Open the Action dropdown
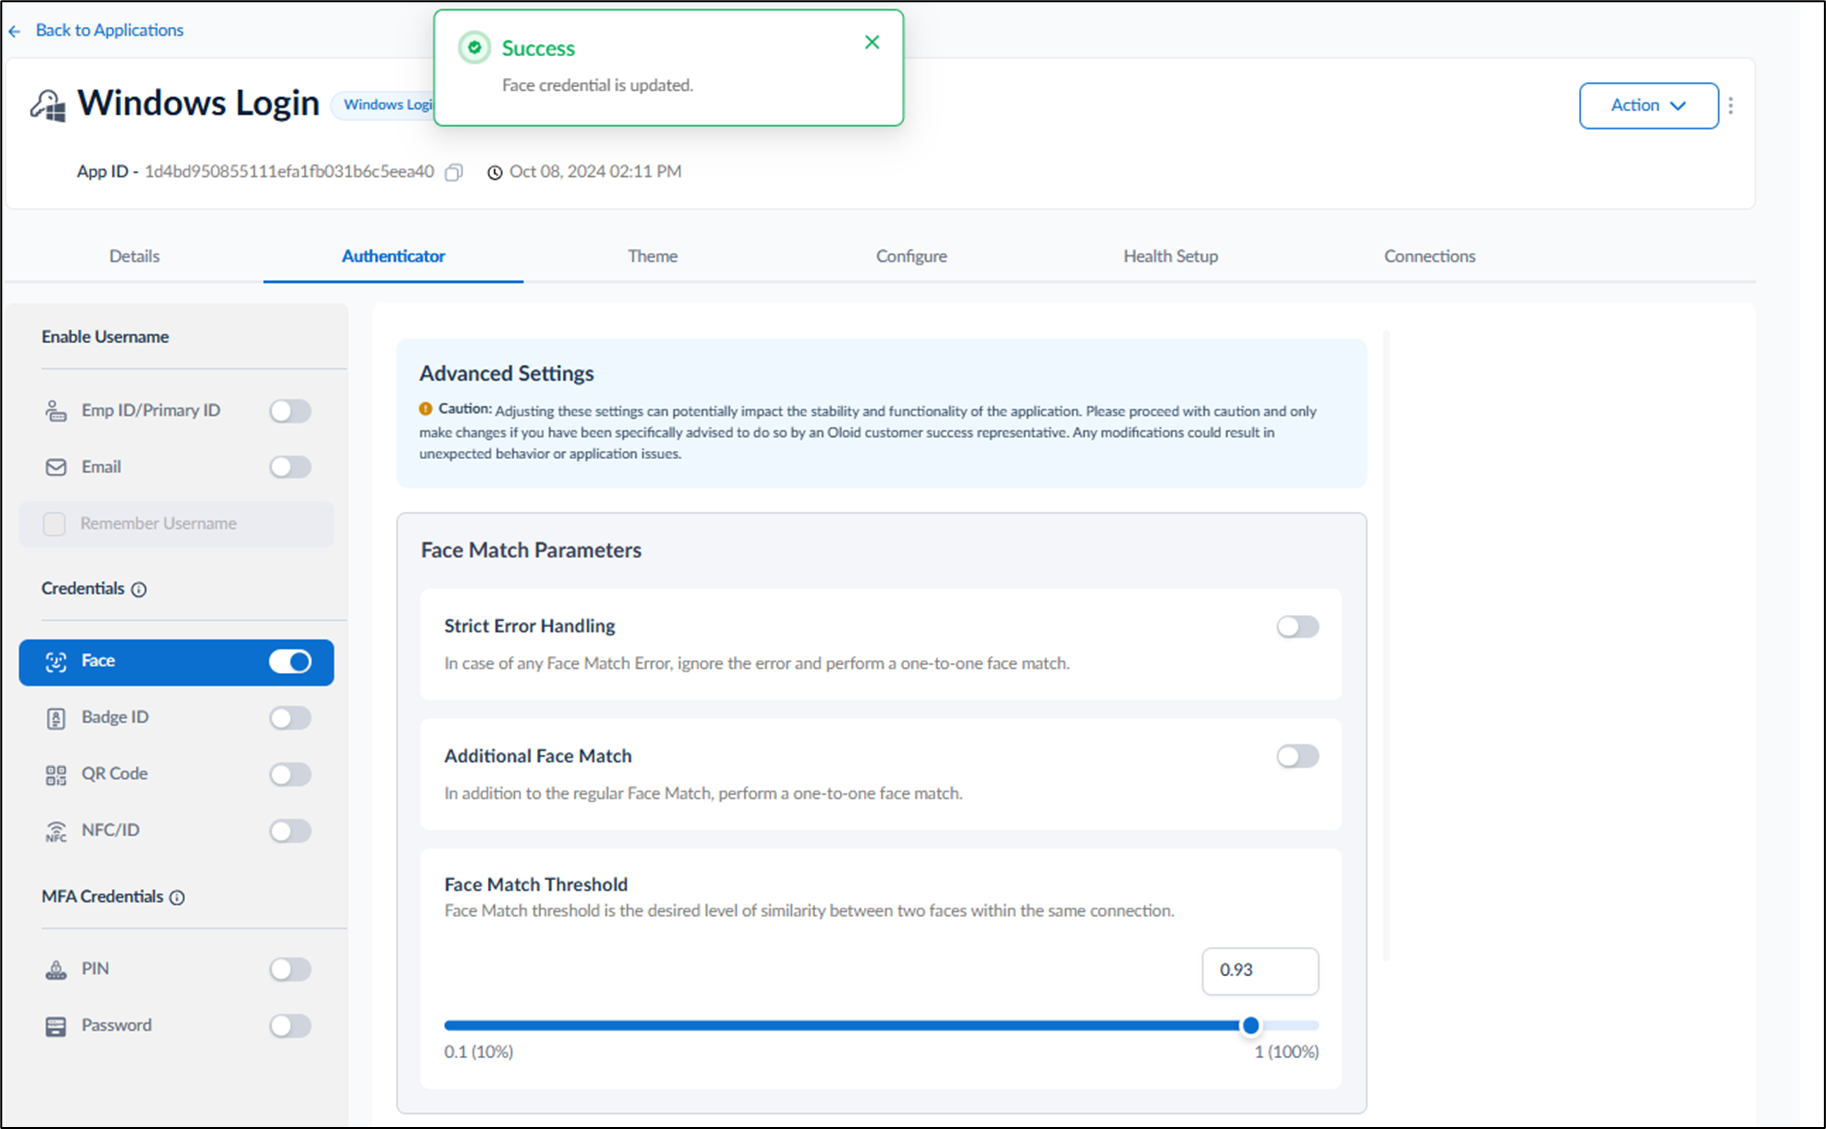Screen dimensions: 1826x1129 point(1649,105)
